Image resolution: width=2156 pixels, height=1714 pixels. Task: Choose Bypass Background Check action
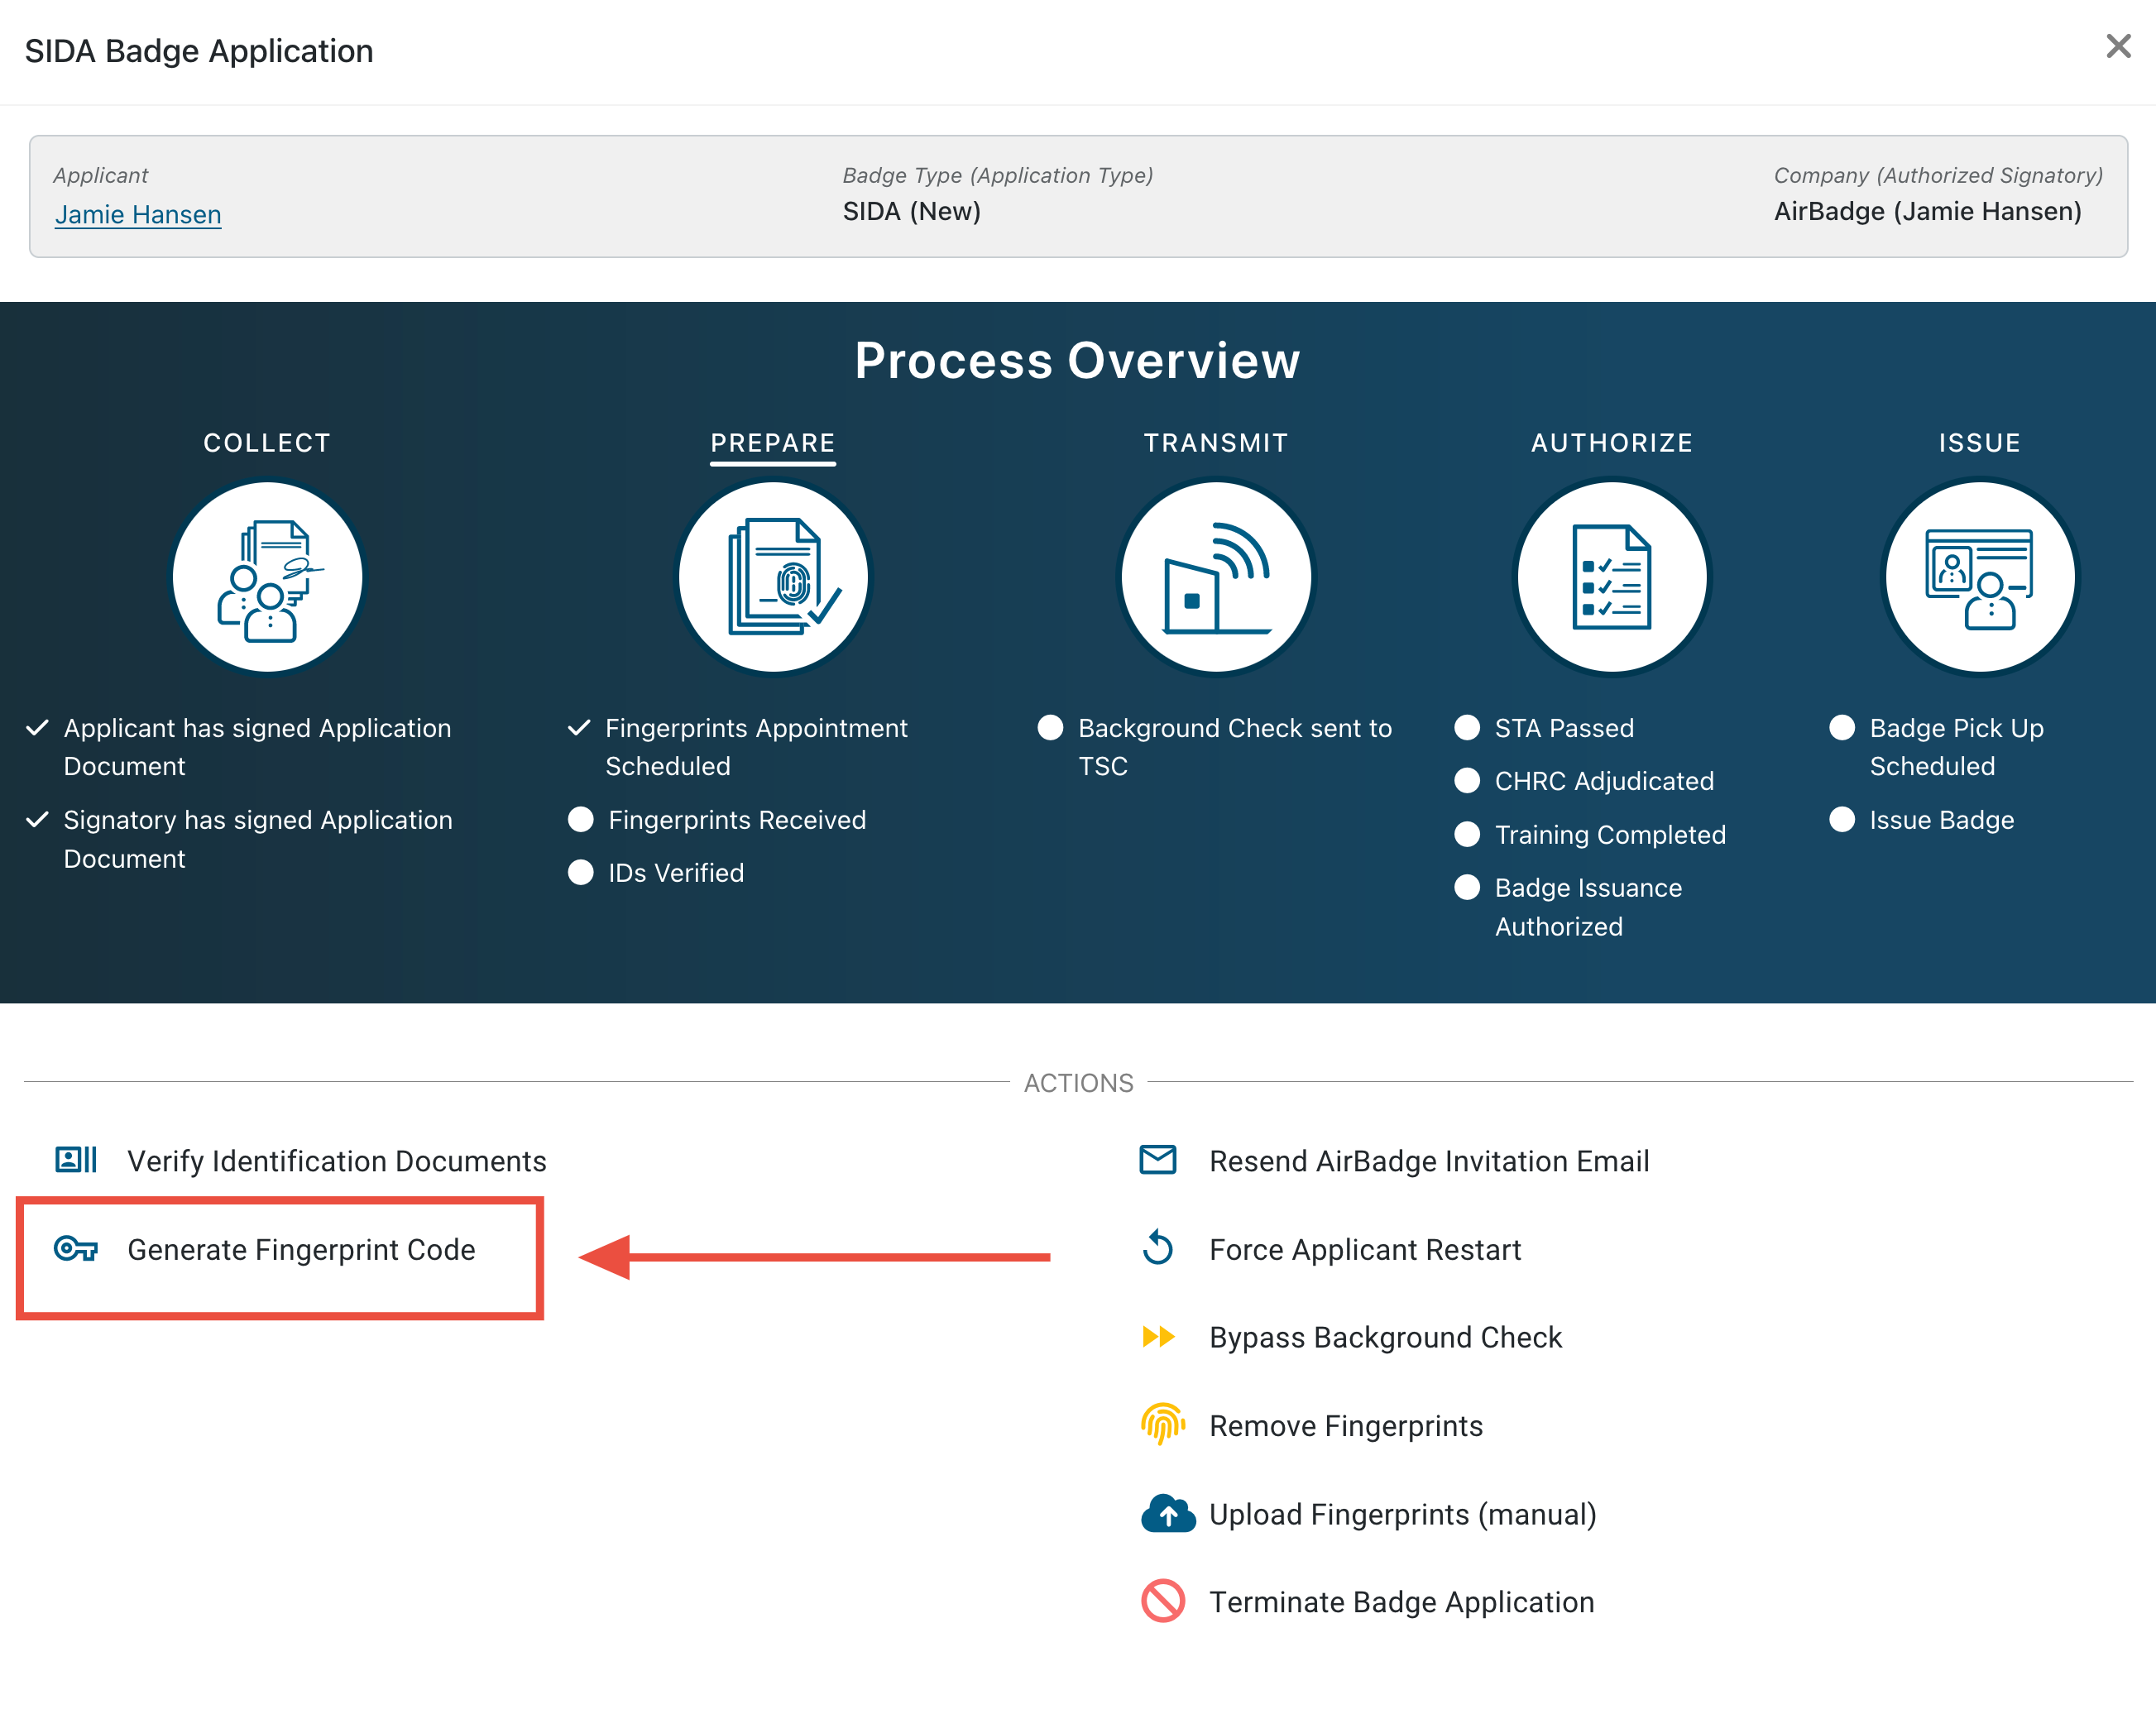click(x=1384, y=1337)
